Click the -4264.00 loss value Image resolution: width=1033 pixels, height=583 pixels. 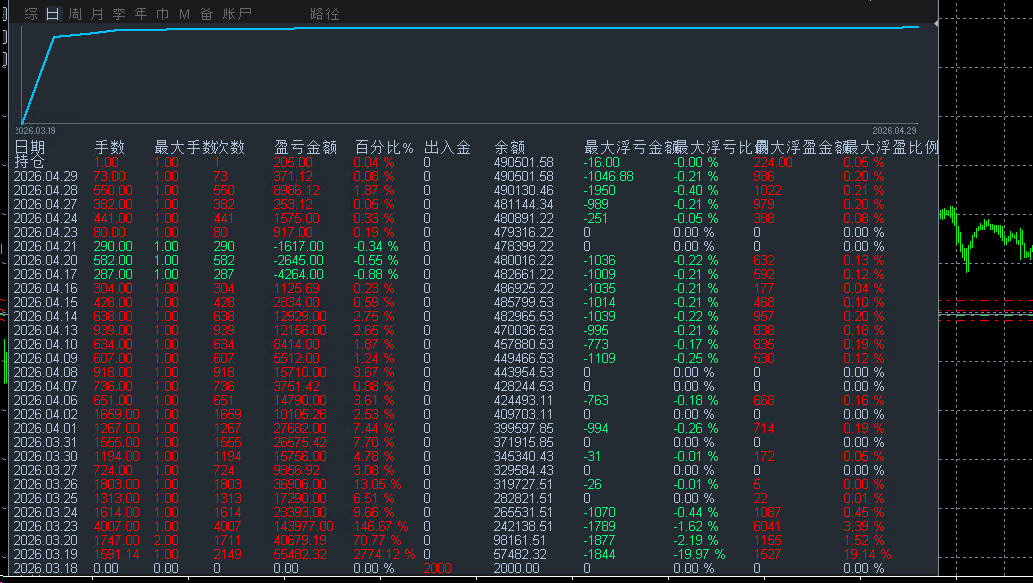tap(298, 274)
